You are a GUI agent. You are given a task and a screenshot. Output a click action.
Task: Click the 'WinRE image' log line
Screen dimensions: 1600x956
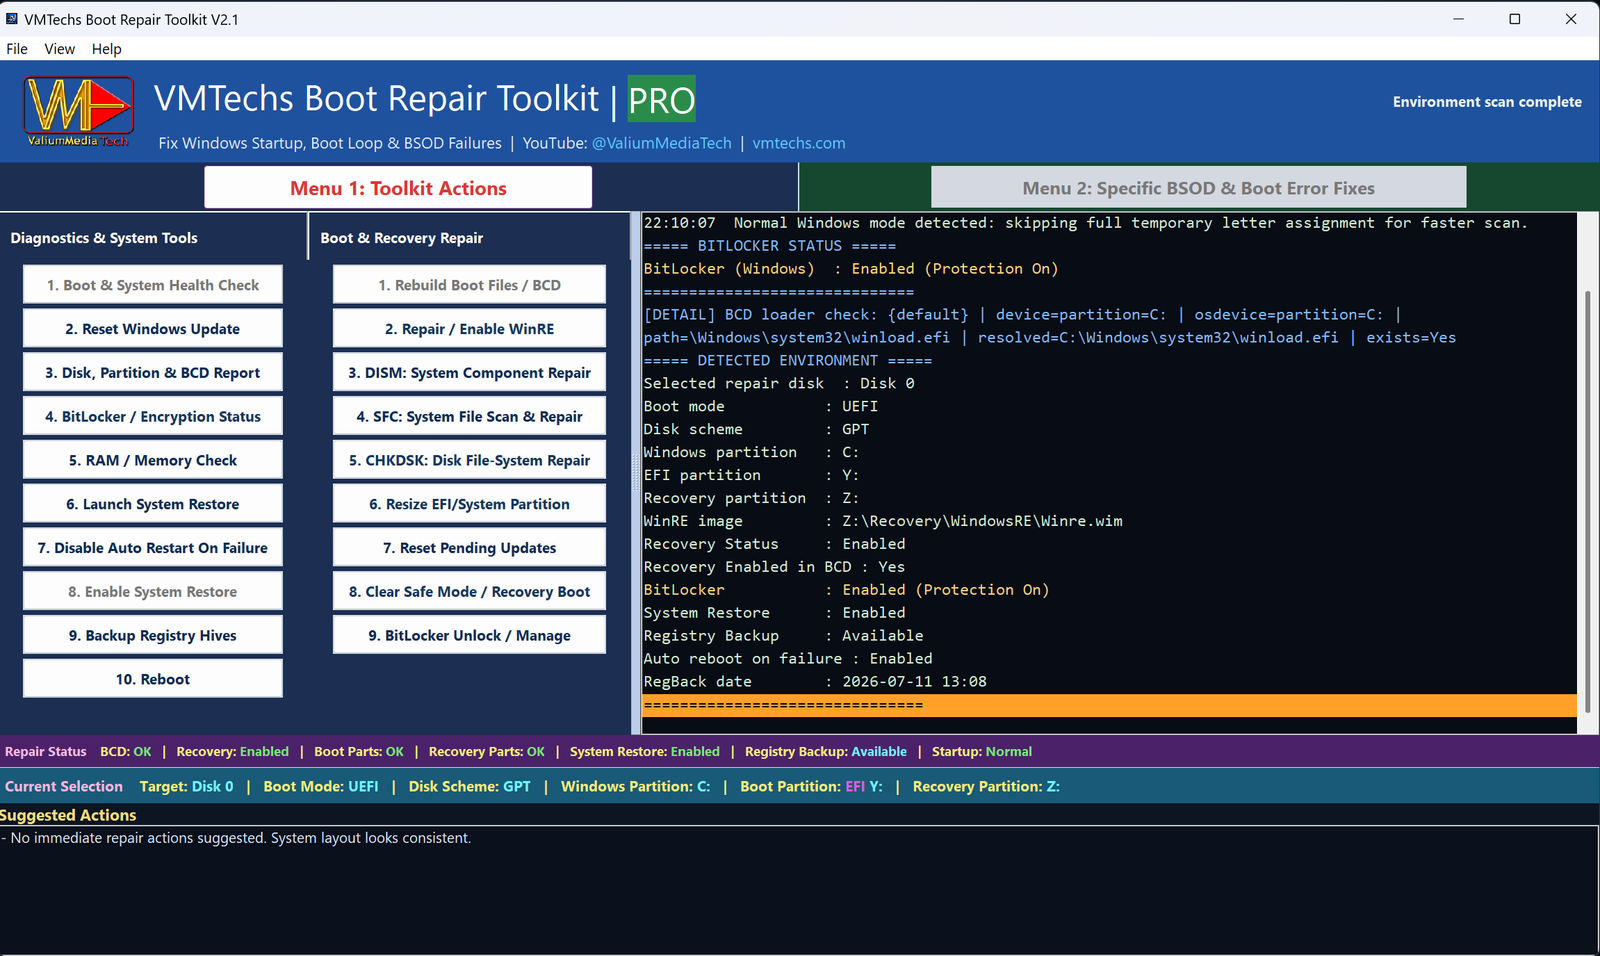click(x=883, y=521)
